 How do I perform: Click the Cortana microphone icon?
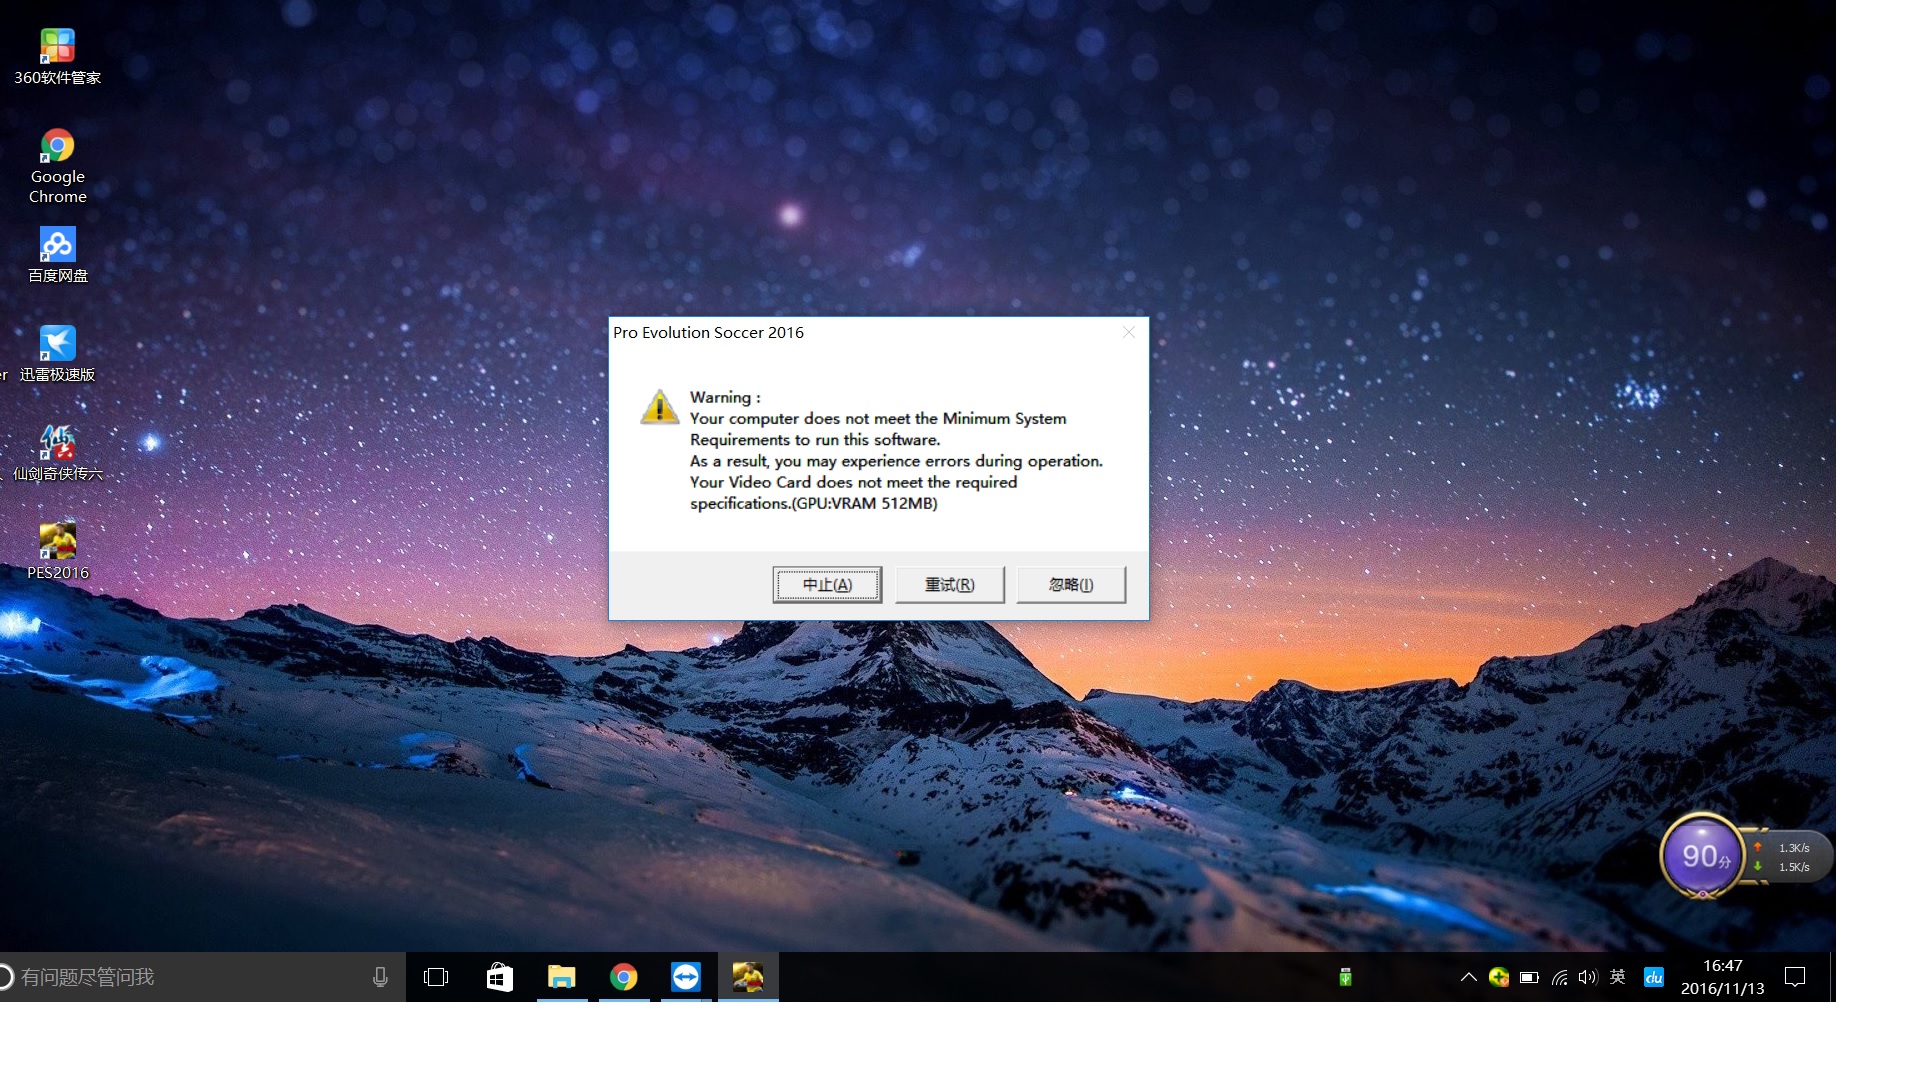click(380, 977)
